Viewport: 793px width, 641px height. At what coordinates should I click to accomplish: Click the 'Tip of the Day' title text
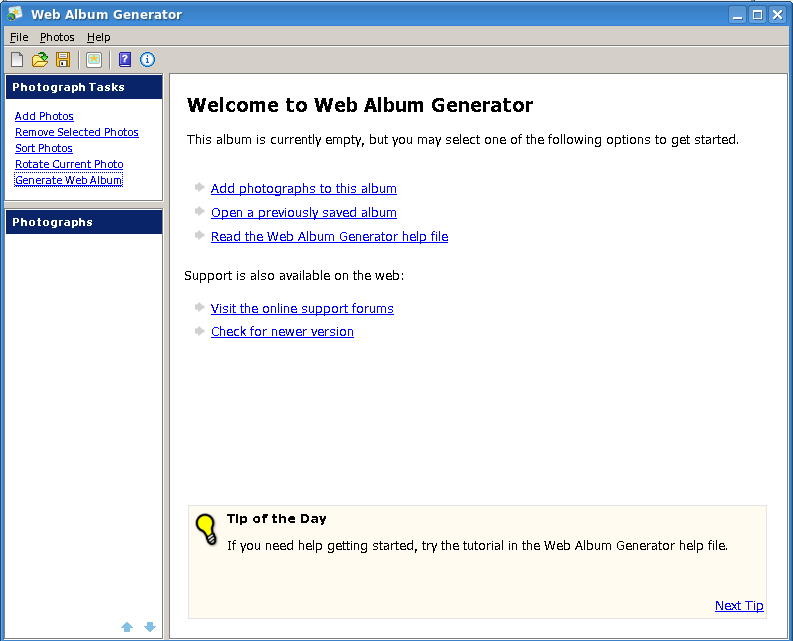tap(277, 519)
